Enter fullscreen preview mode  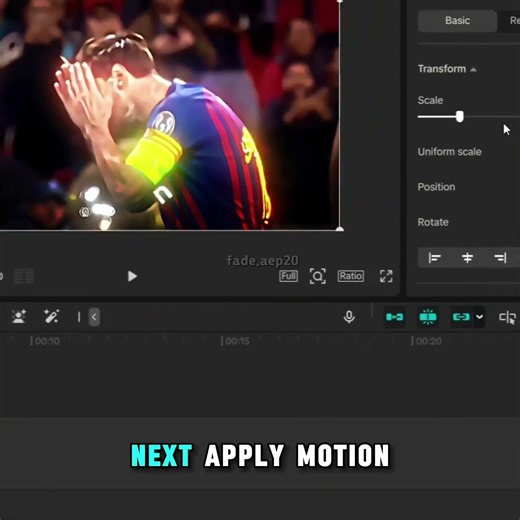tap(386, 276)
